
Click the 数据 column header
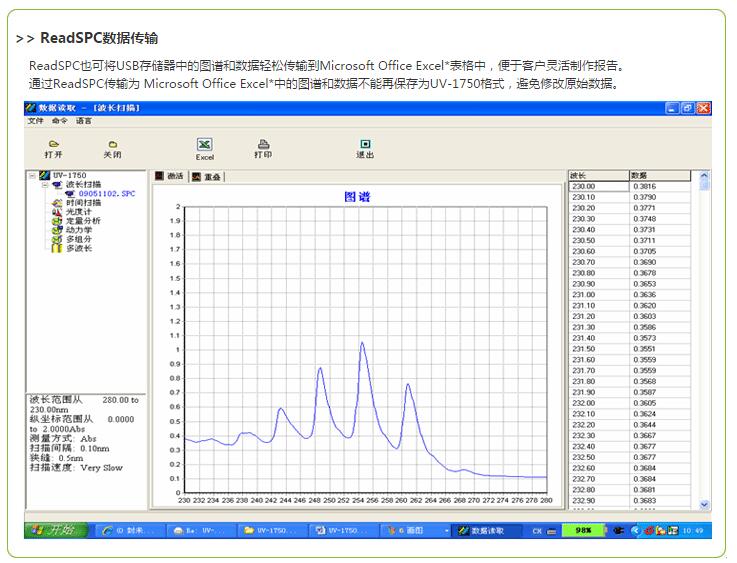pyautogui.click(x=659, y=176)
